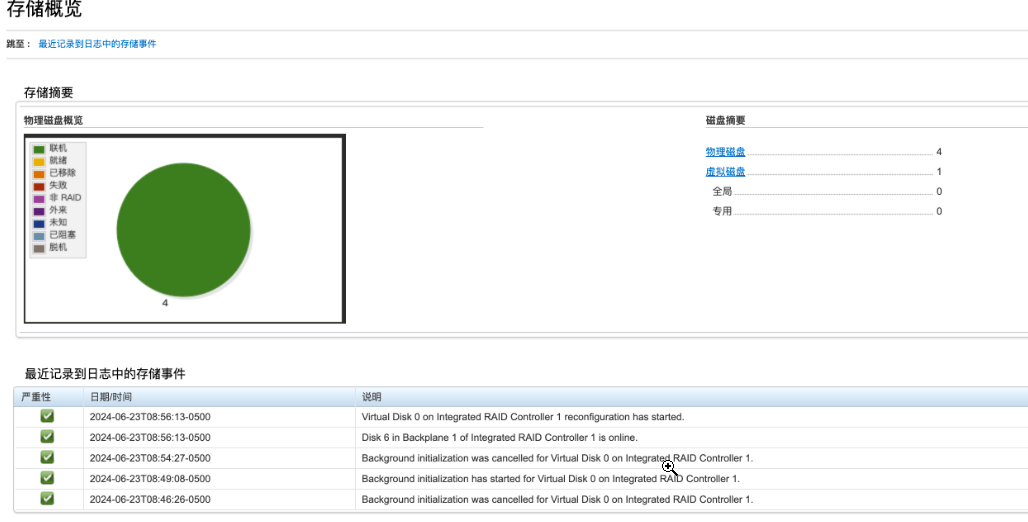Screen dimensions: 1028x522
Task: Click the pie chart label 4
Action: (x=165, y=304)
